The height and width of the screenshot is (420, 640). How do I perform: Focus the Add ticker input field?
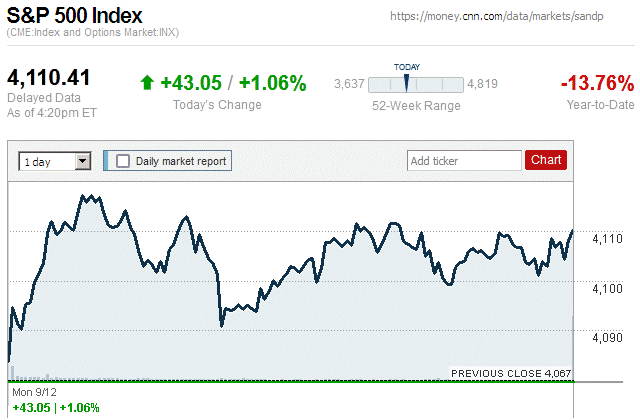coord(464,160)
